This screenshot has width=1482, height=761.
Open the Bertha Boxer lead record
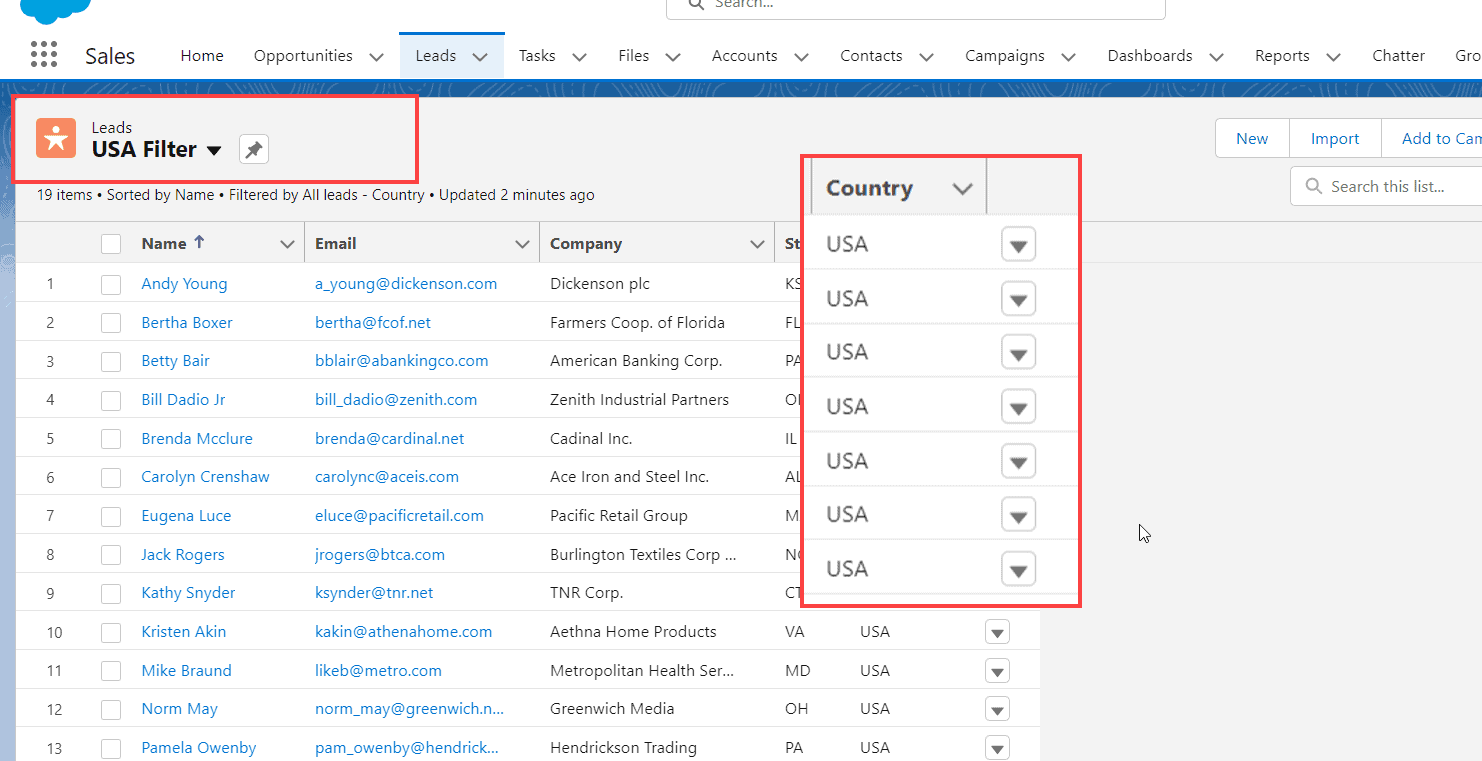point(186,322)
